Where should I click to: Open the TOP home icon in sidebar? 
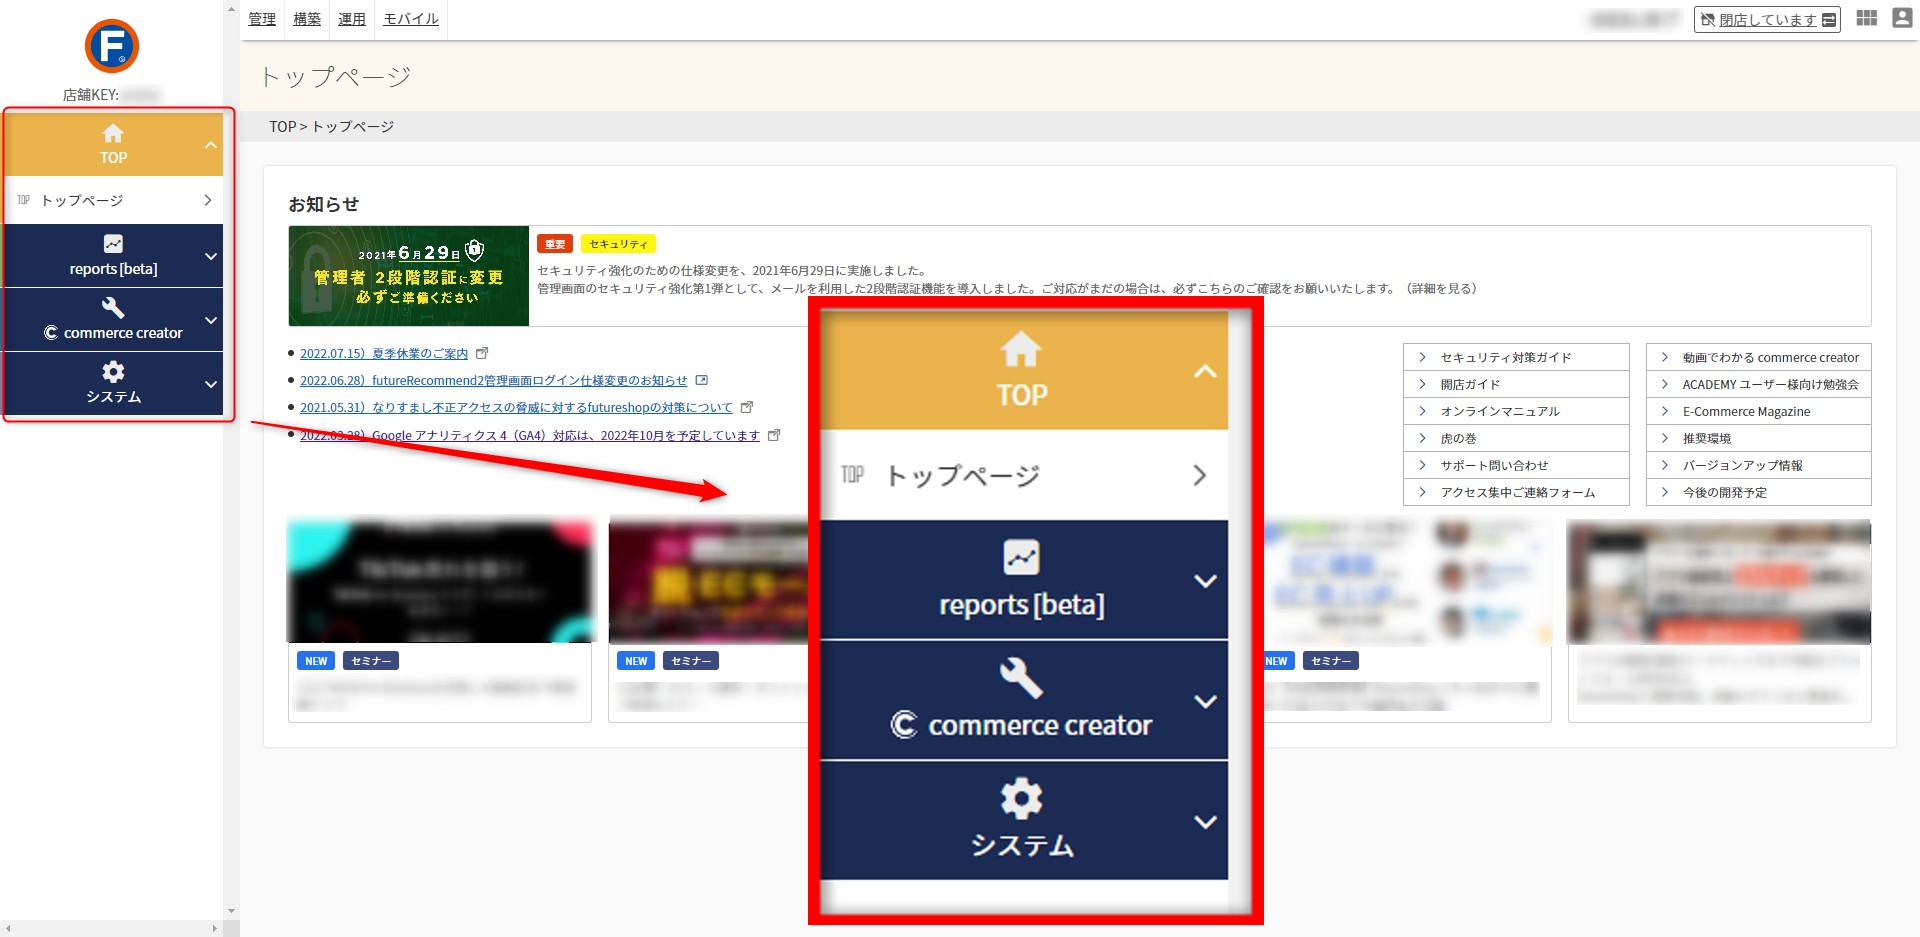click(113, 133)
